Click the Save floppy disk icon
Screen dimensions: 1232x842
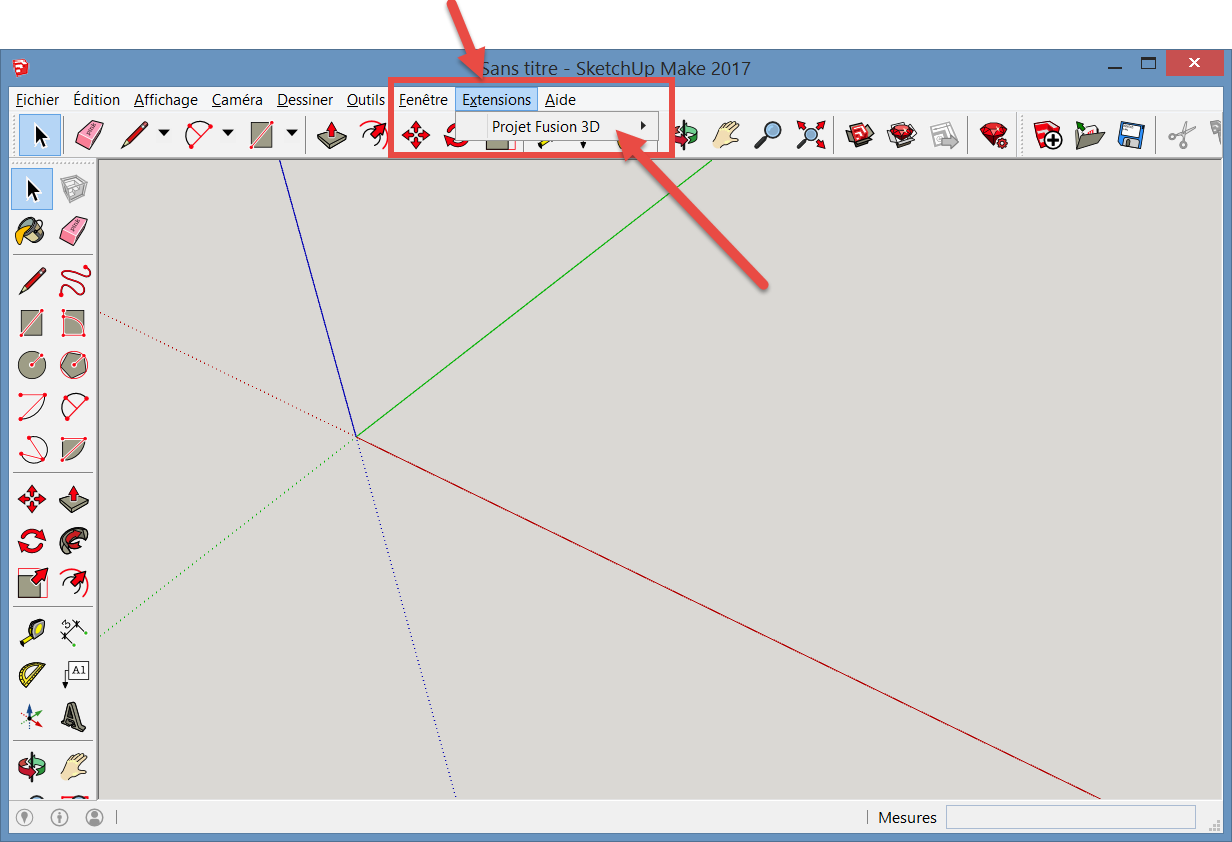click(1130, 135)
